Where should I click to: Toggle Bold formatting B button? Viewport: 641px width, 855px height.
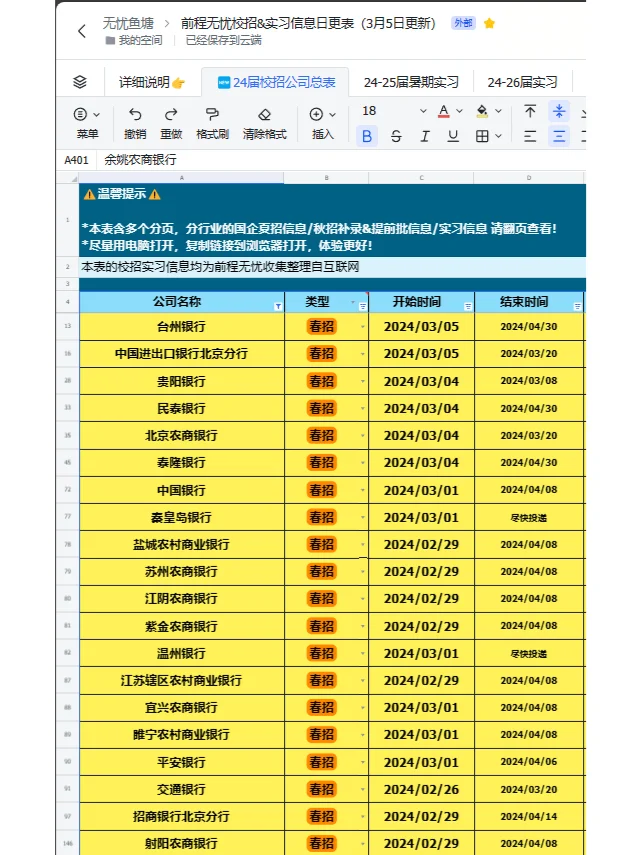point(367,136)
